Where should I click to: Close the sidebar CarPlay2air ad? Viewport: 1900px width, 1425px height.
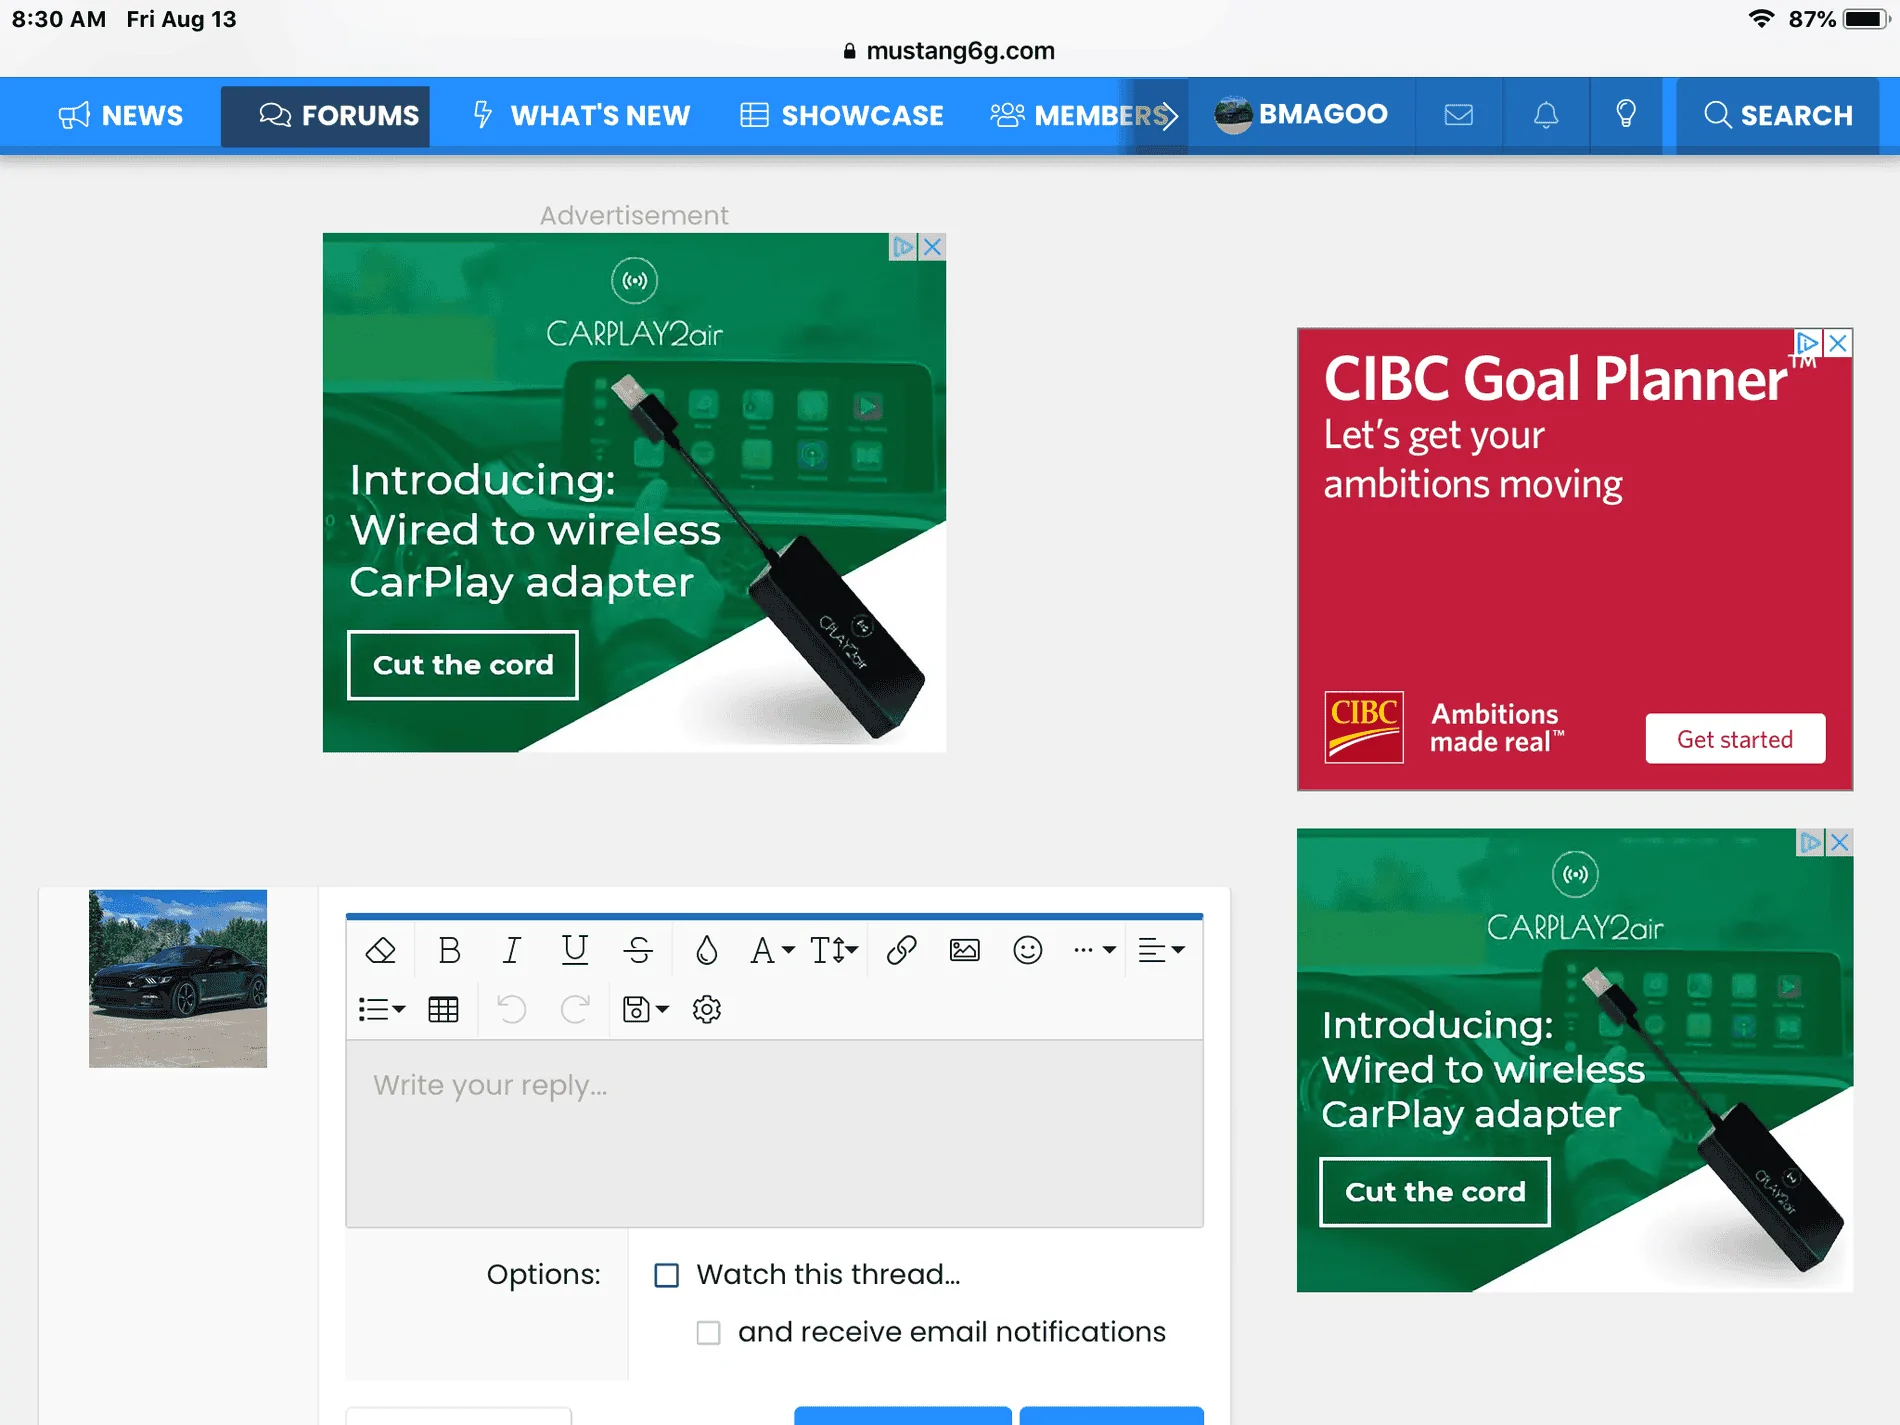tap(1840, 842)
